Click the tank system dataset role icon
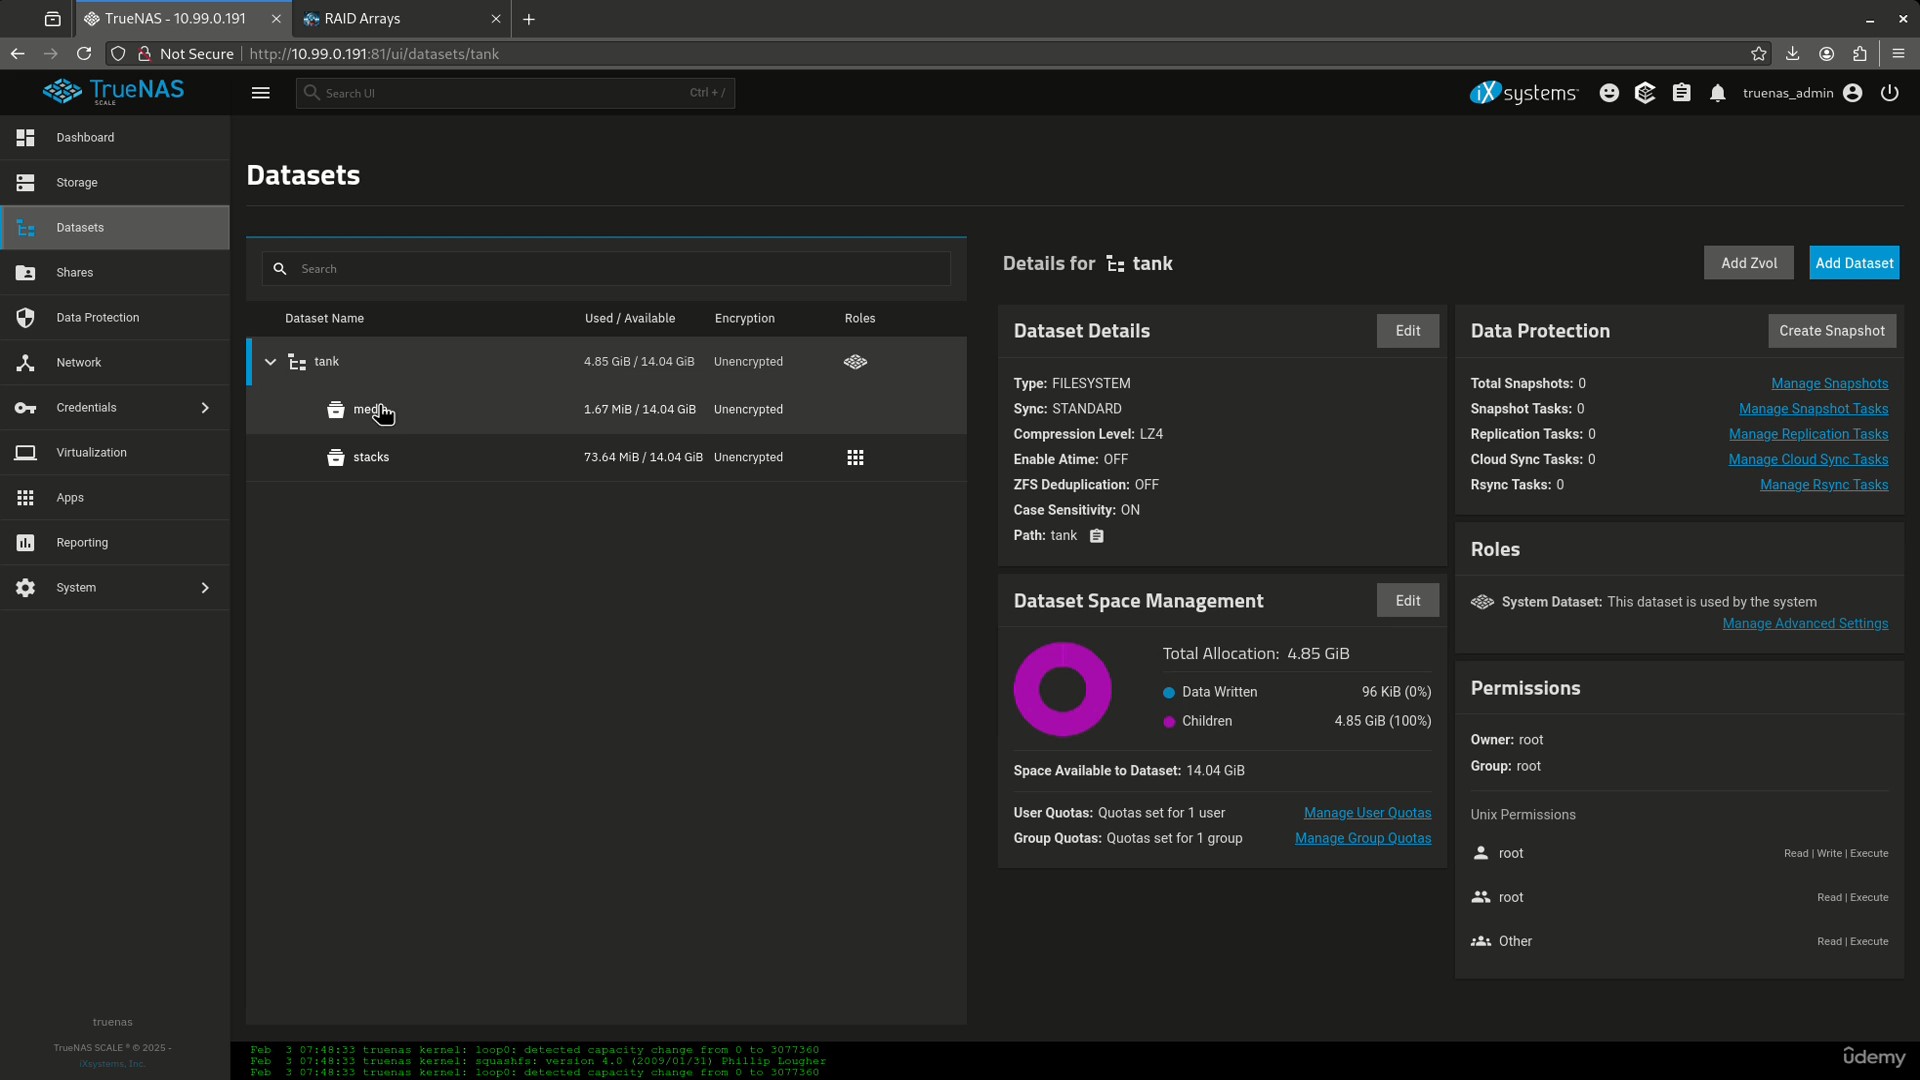Viewport: 1920px width, 1080px height. (x=856, y=362)
